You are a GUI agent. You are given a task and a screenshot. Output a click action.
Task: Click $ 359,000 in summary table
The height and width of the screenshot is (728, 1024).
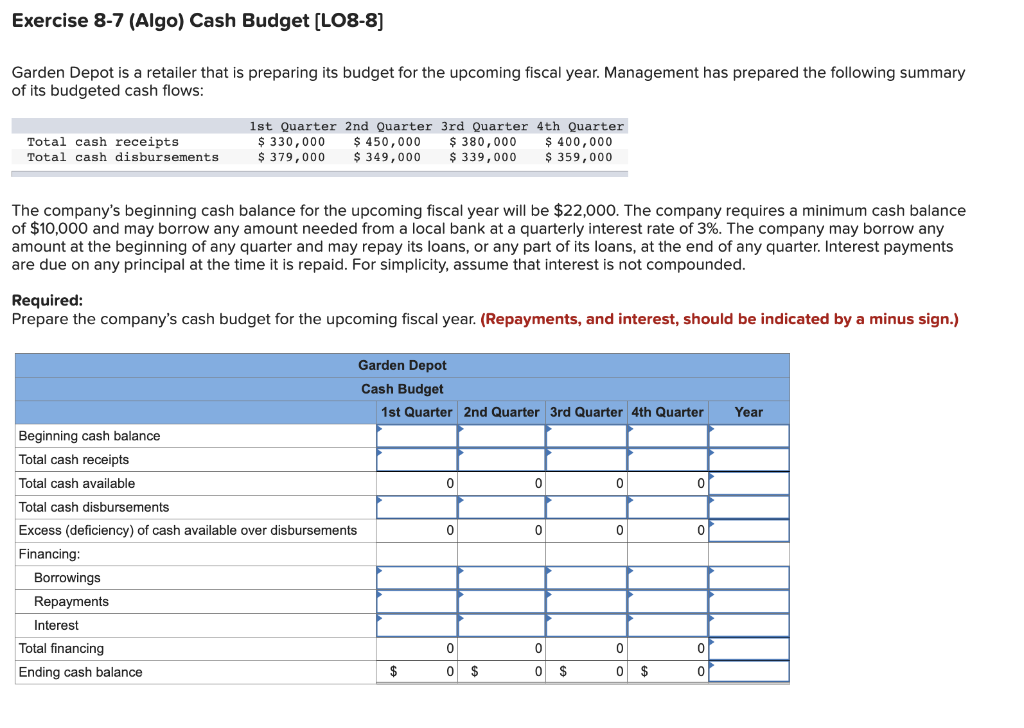point(579,157)
